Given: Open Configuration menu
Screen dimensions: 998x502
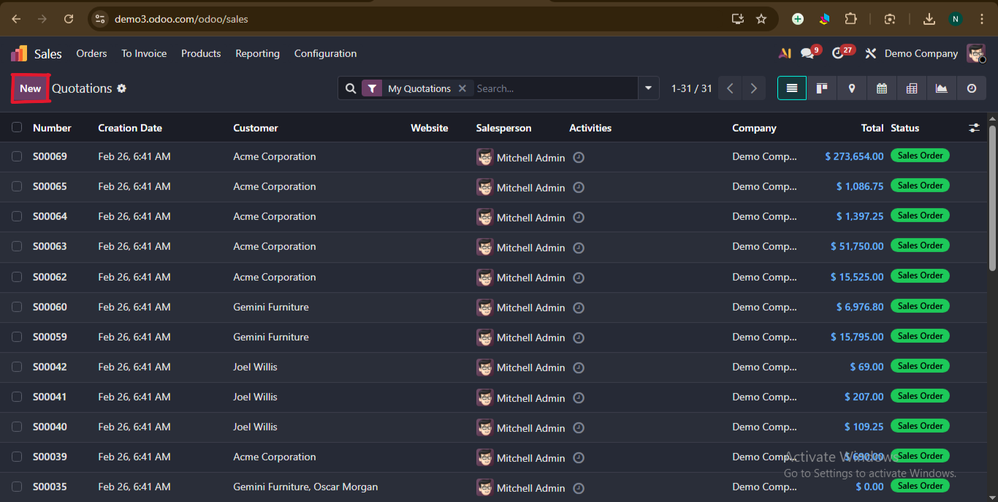Looking at the screenshot, I should (325, 53).
